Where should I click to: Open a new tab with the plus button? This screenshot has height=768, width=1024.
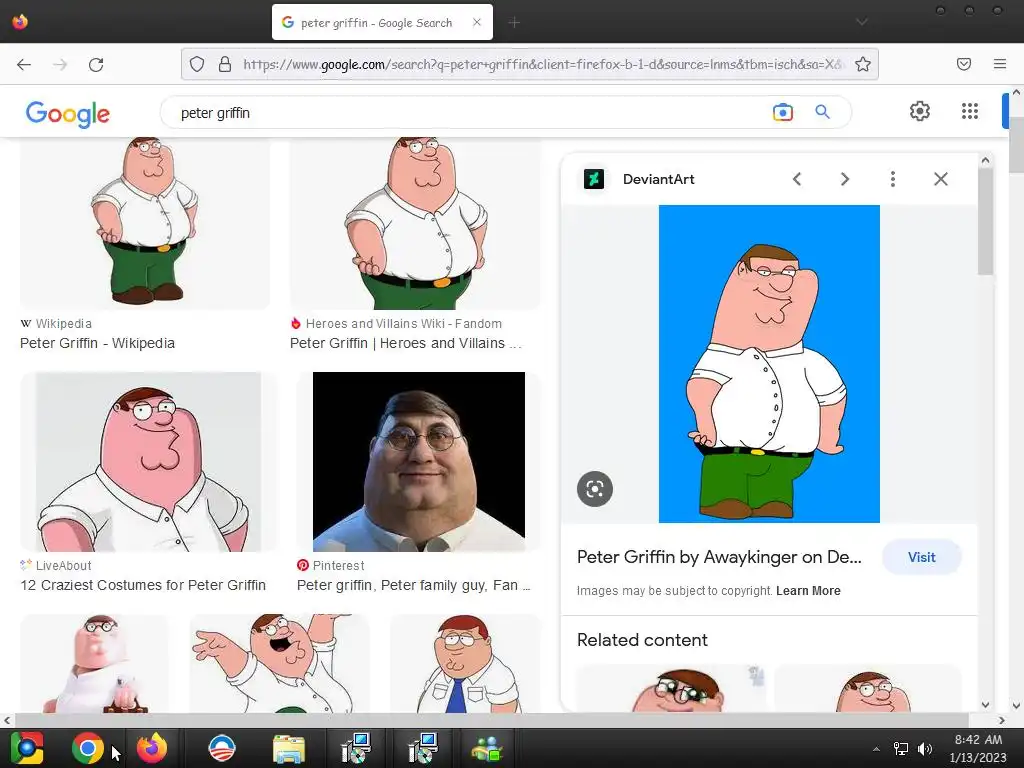(514, 23)
